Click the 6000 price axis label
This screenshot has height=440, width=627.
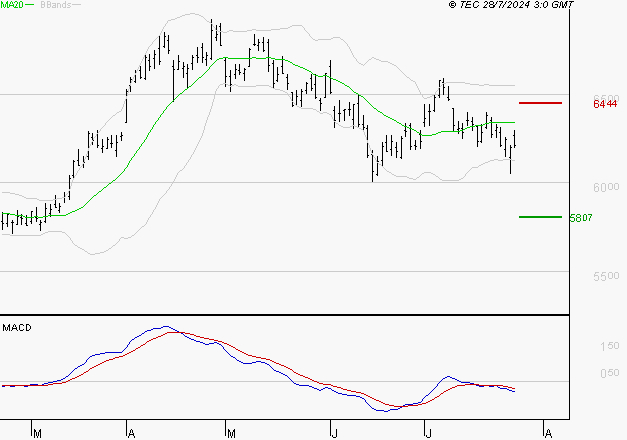click(x=606, y=188)
